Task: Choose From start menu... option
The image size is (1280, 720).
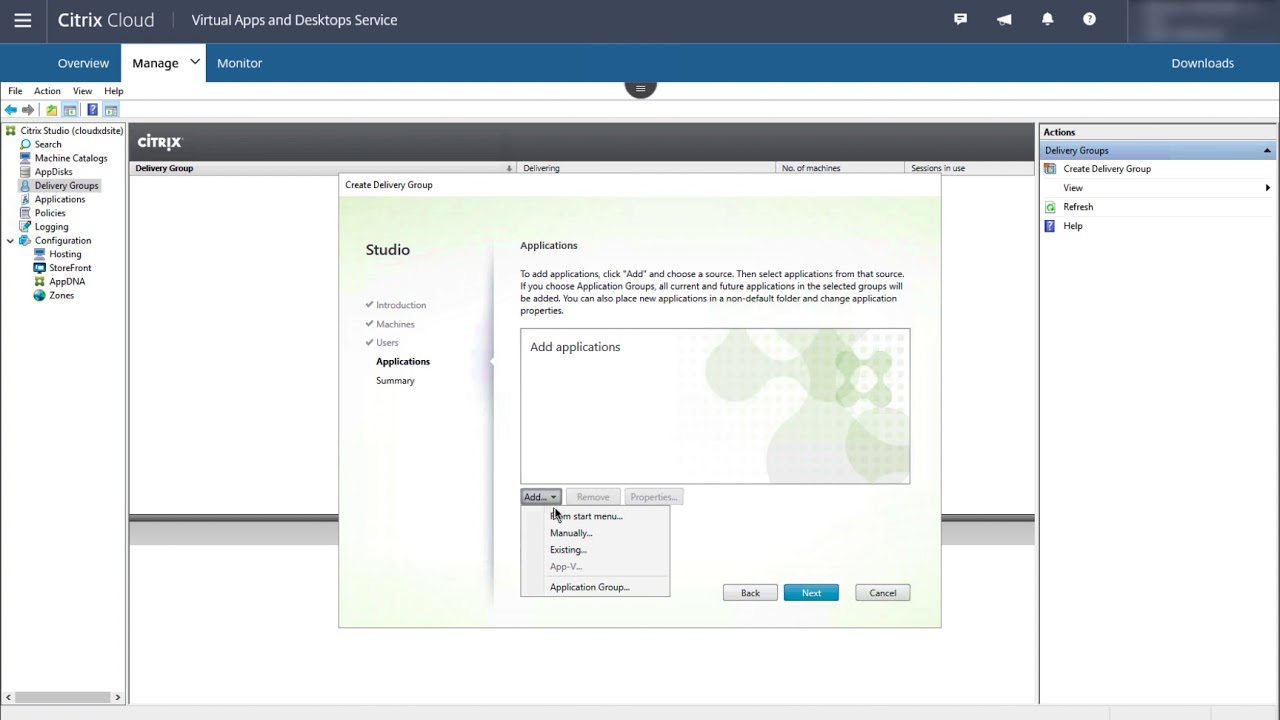Action: tap(595, 516)
